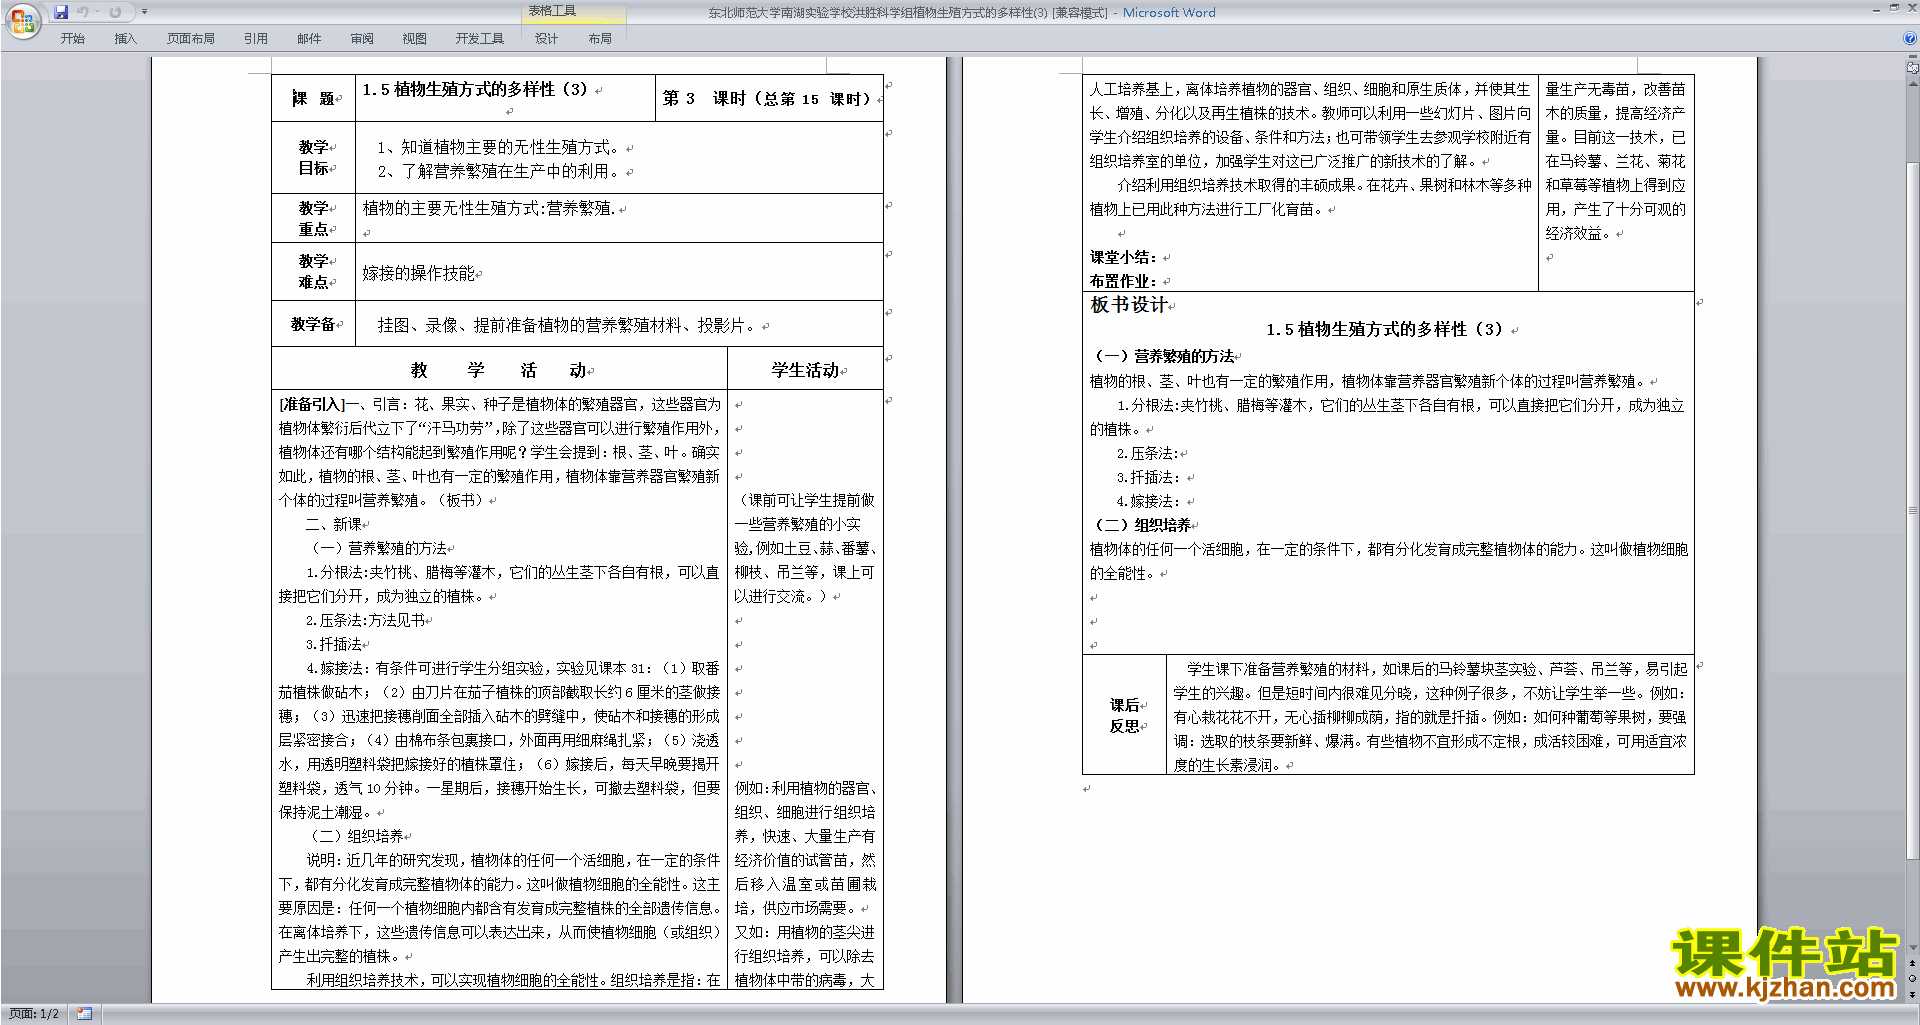Image resolution: width=1920 pixels, height=1025 pixels.
Task: Toggle the ruler icon above scrollbar
Action: tap(1913, 69)
